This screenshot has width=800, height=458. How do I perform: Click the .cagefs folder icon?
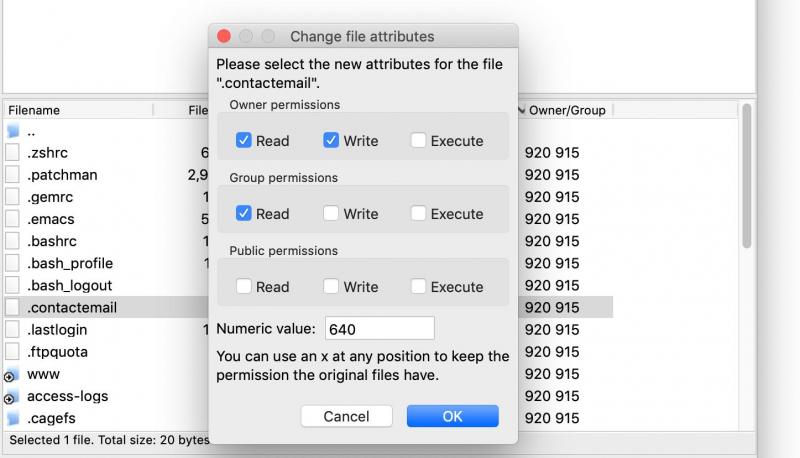click(x=12, y=418)
